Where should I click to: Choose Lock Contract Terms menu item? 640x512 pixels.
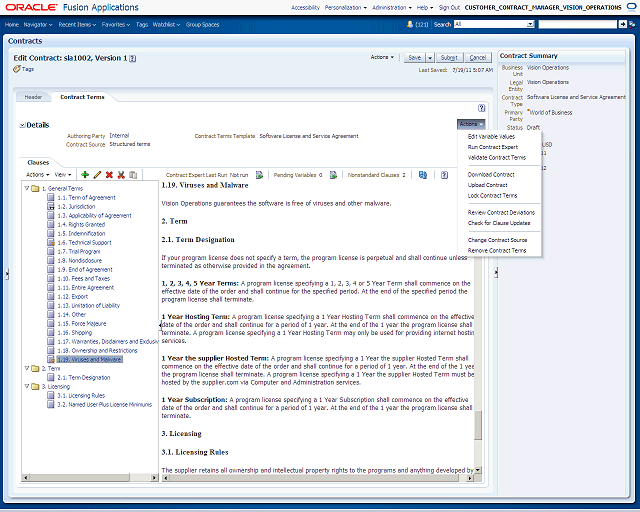point(492,196)
